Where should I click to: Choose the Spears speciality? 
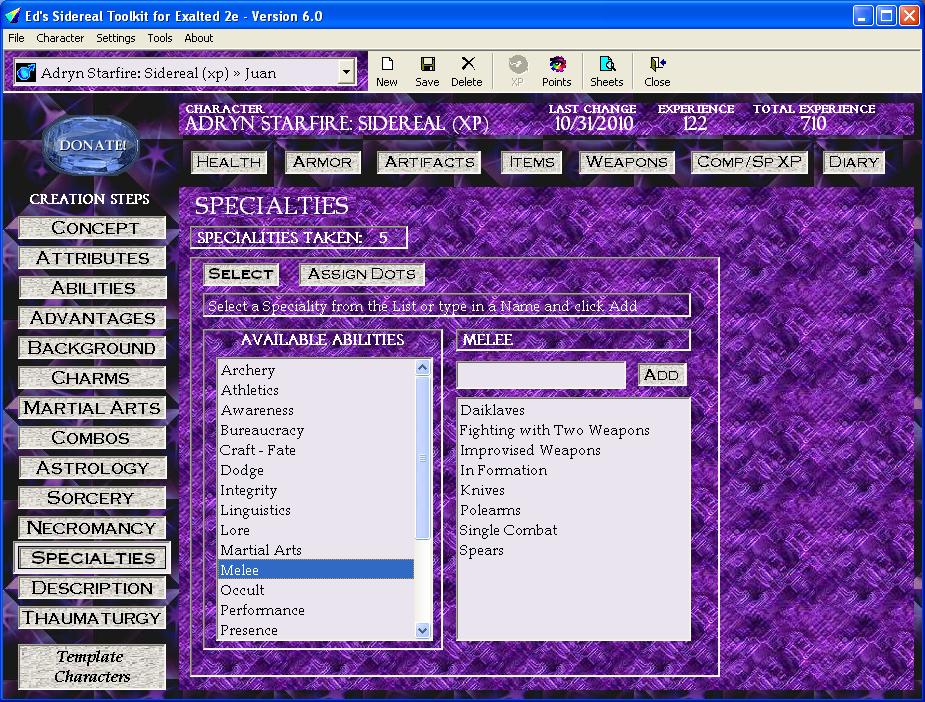[573, 550]
